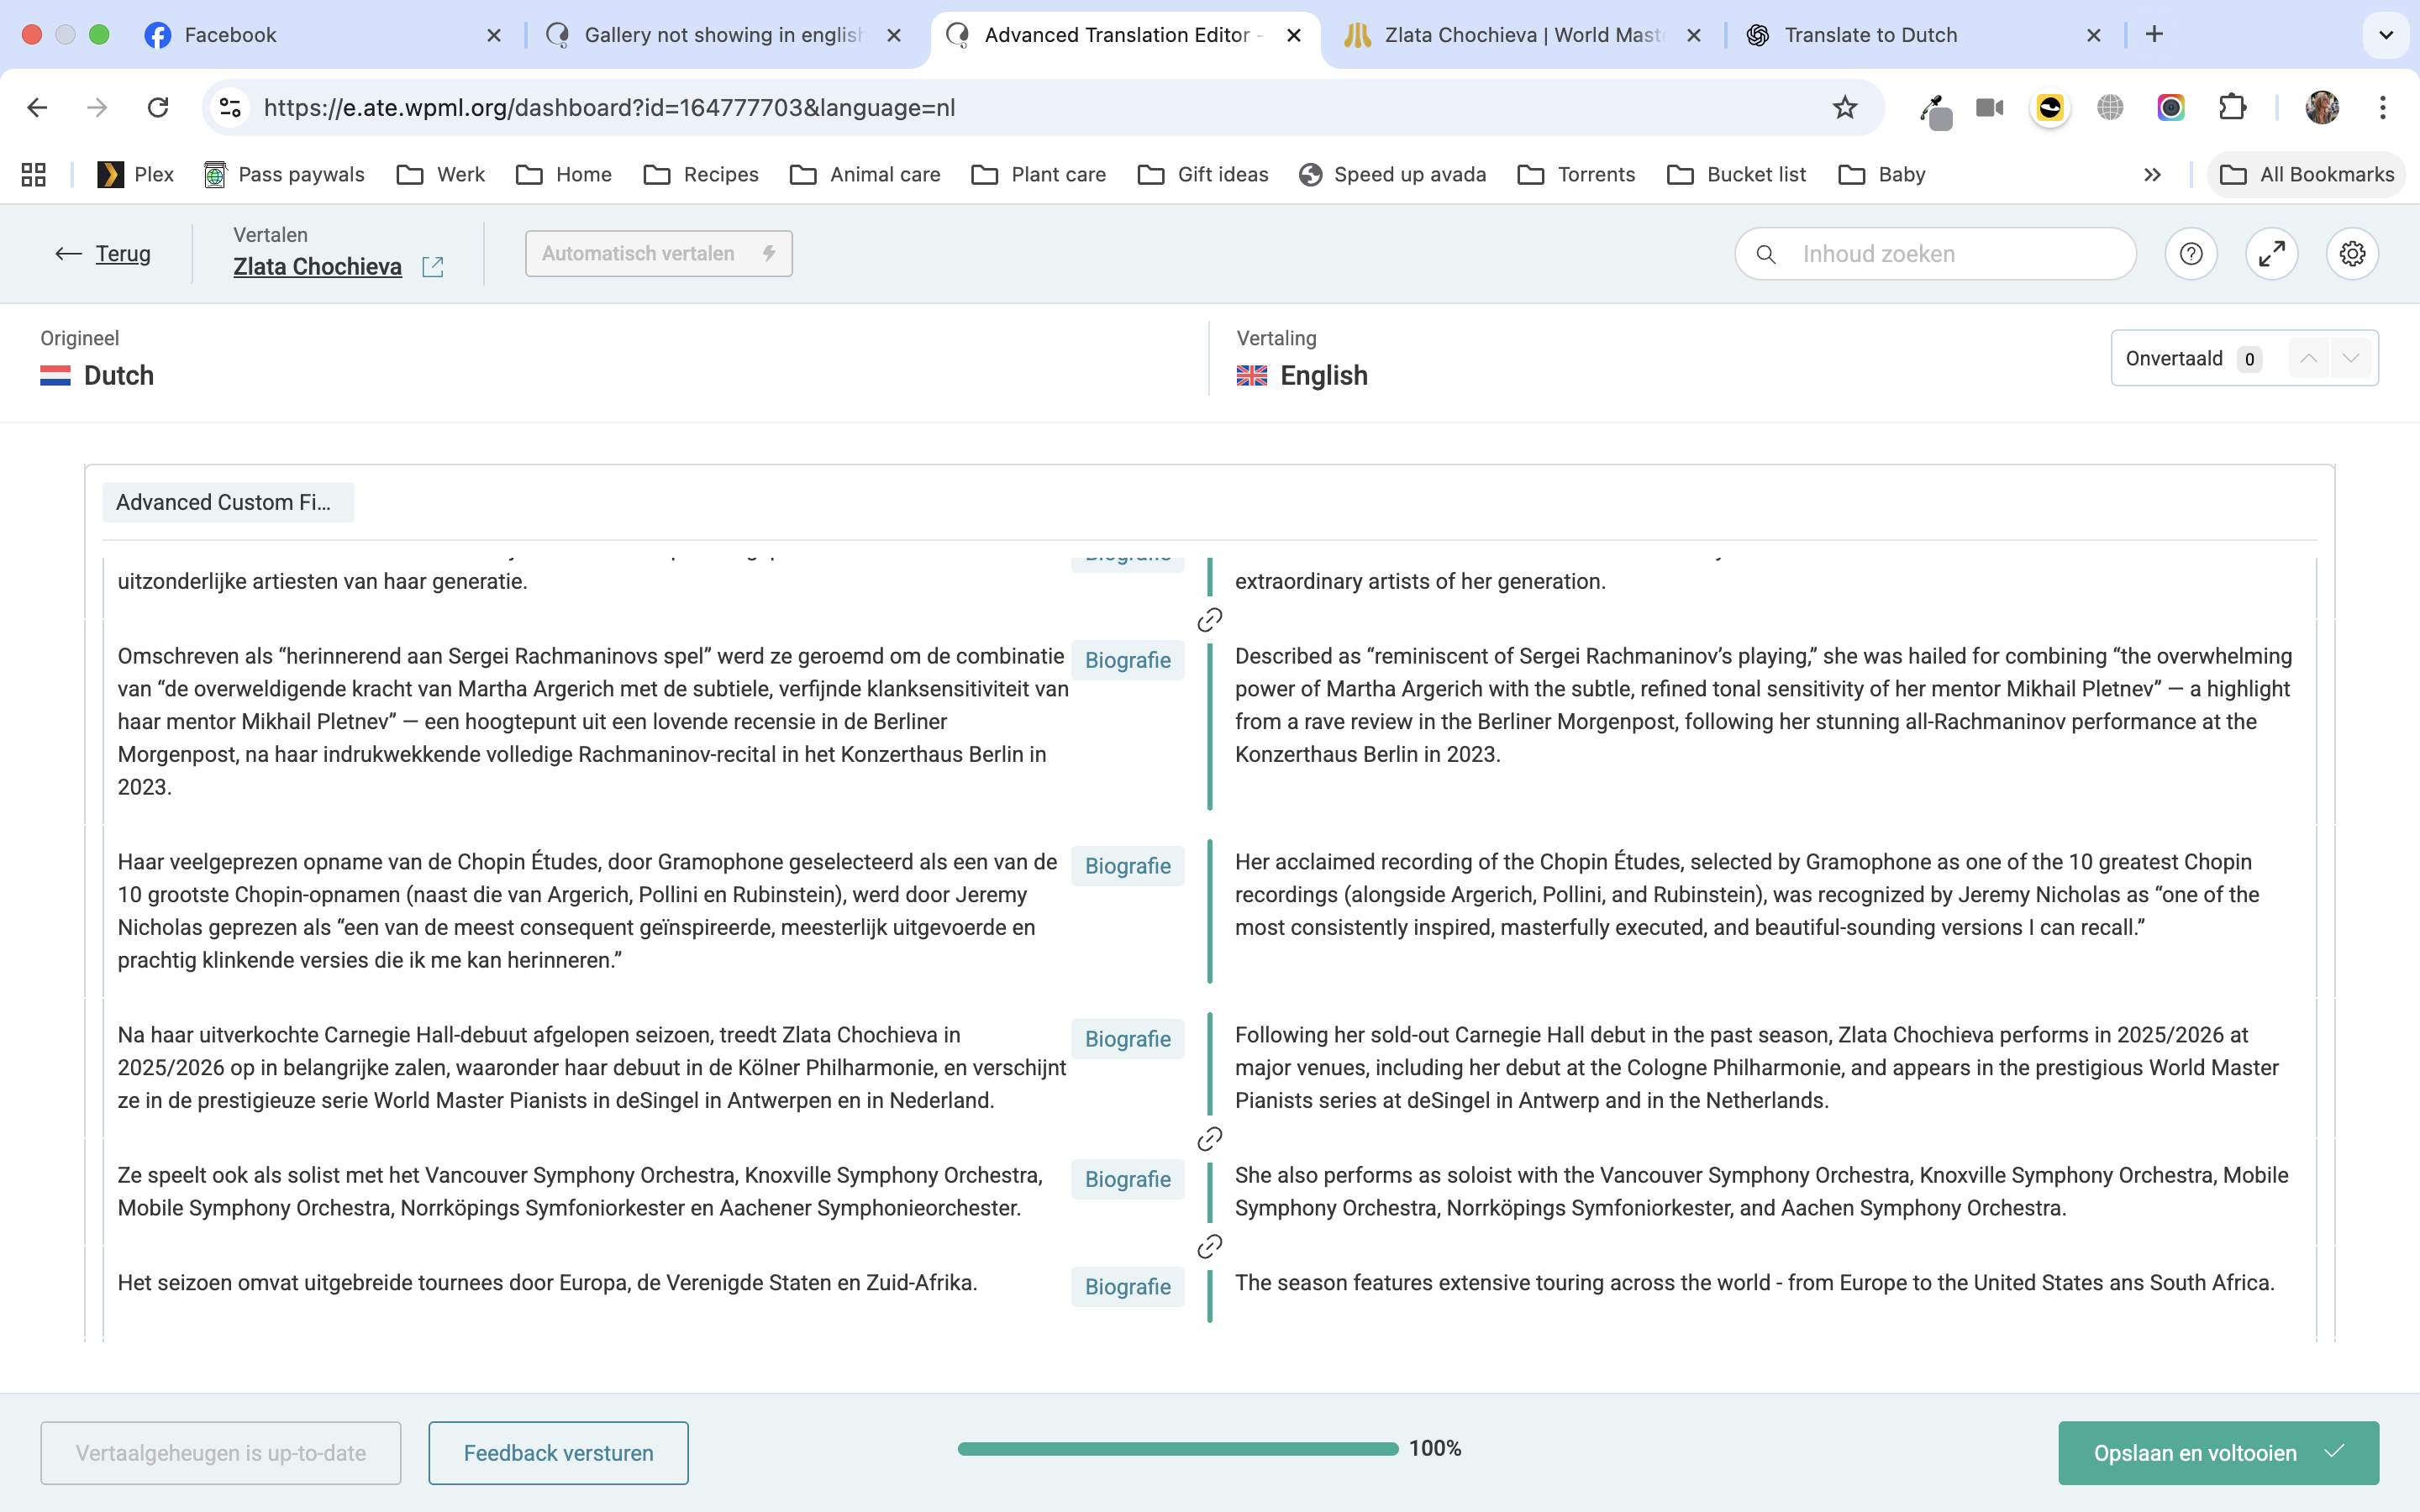The height and width of the screenshot is (1512, 2420).
Task: Click the Feedback versturen button
Action: tap(558, 1453)
